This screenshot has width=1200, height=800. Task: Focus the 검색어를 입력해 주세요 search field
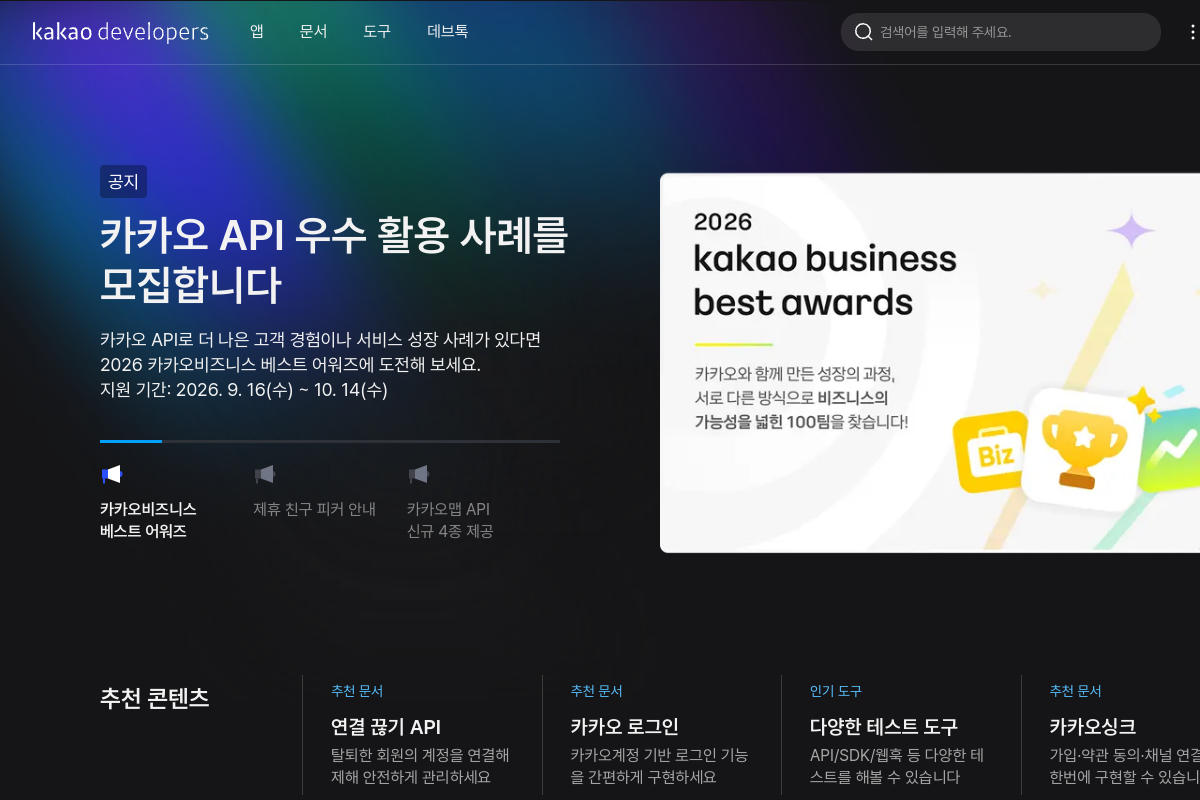[1000, 32]
